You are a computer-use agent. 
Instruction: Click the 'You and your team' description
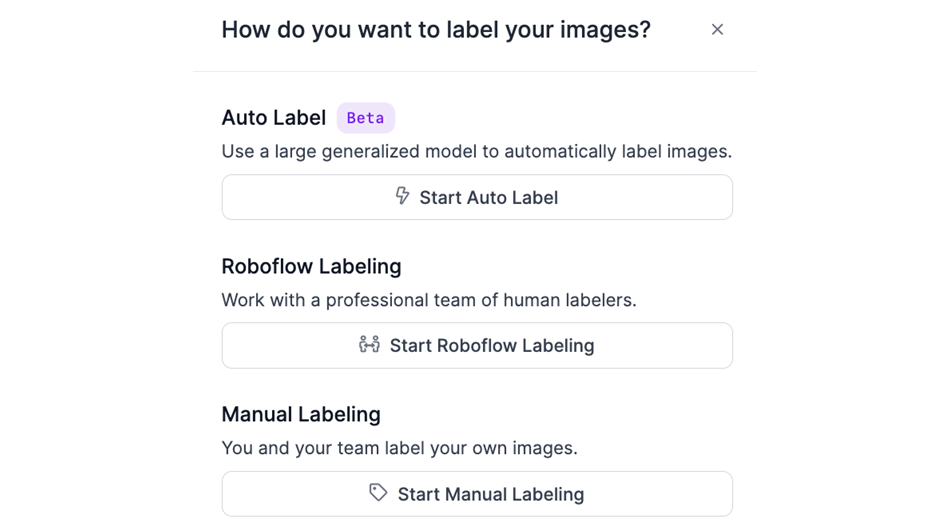tap(399, 448)
